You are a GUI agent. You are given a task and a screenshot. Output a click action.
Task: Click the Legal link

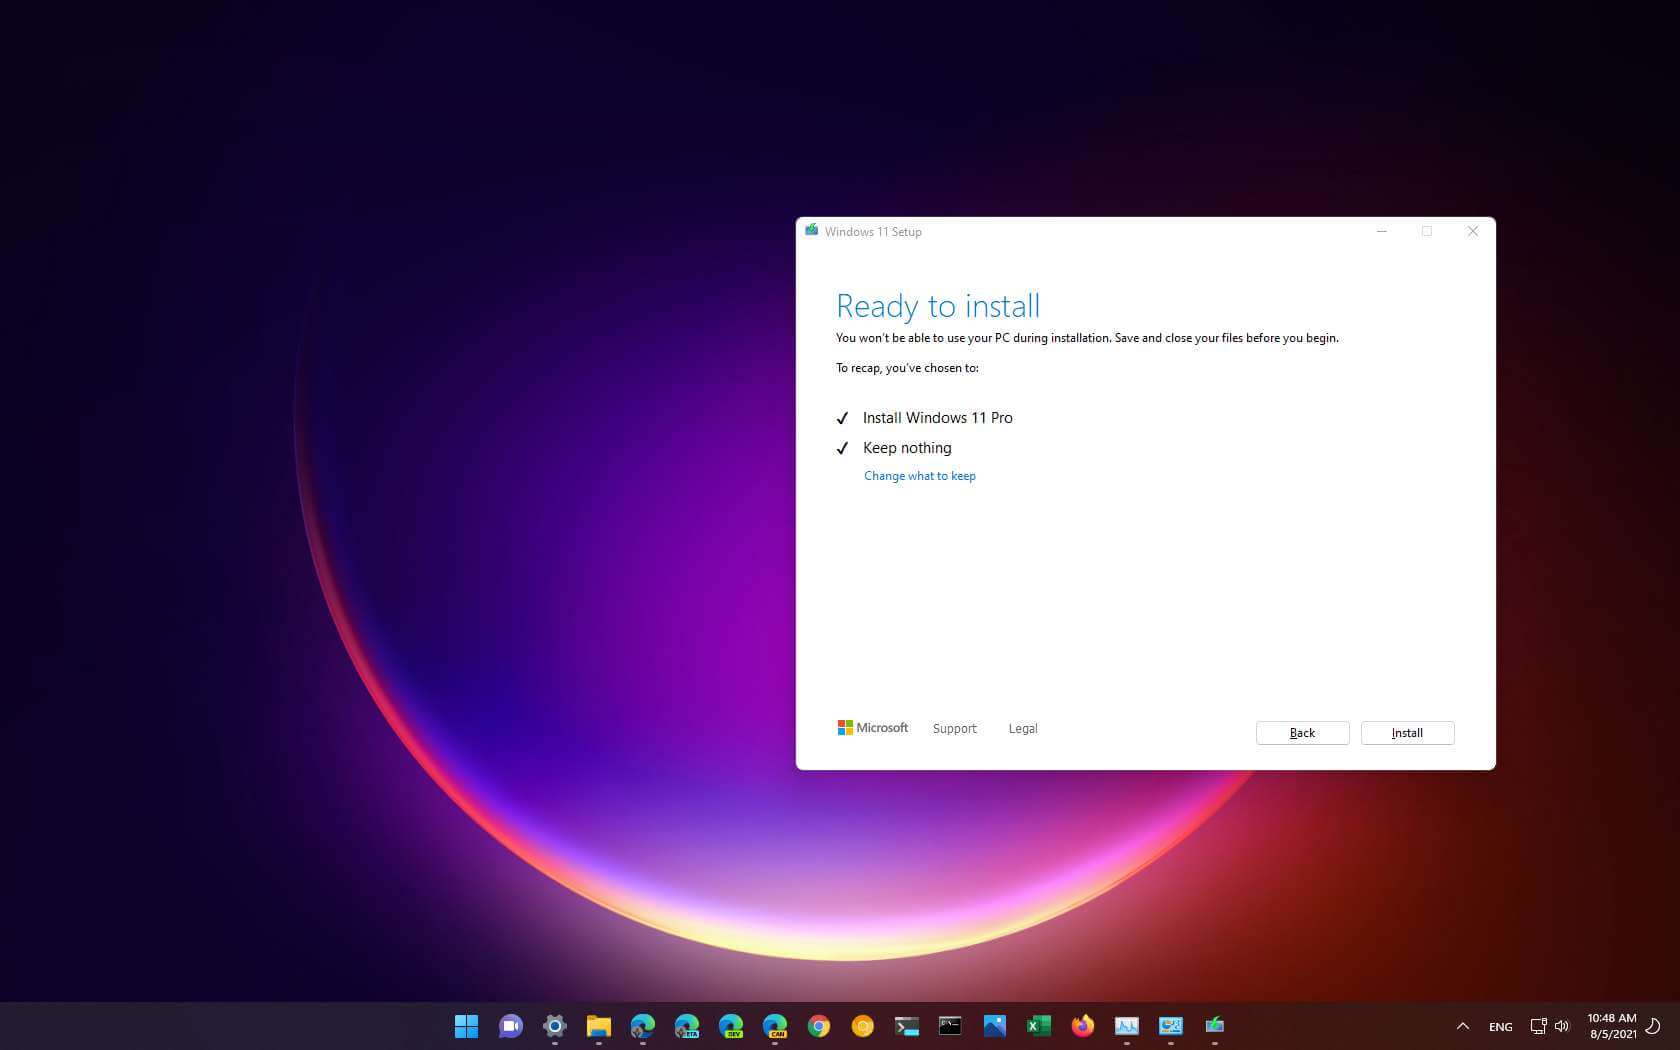1023,728
